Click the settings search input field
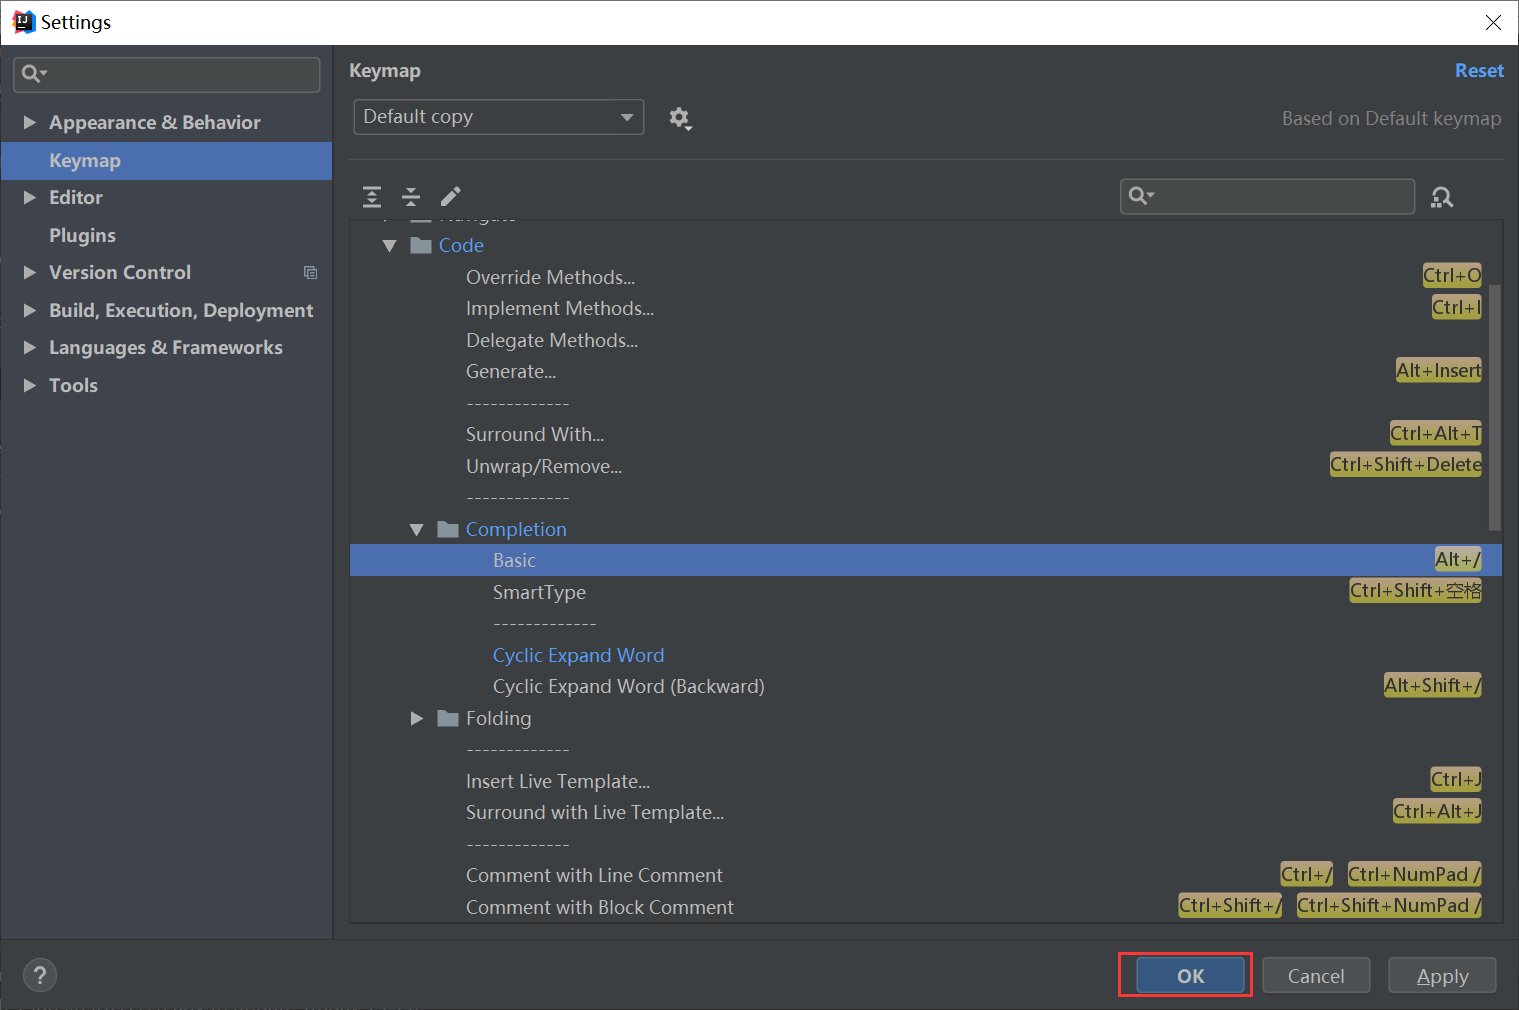 (x=167, y=74)
